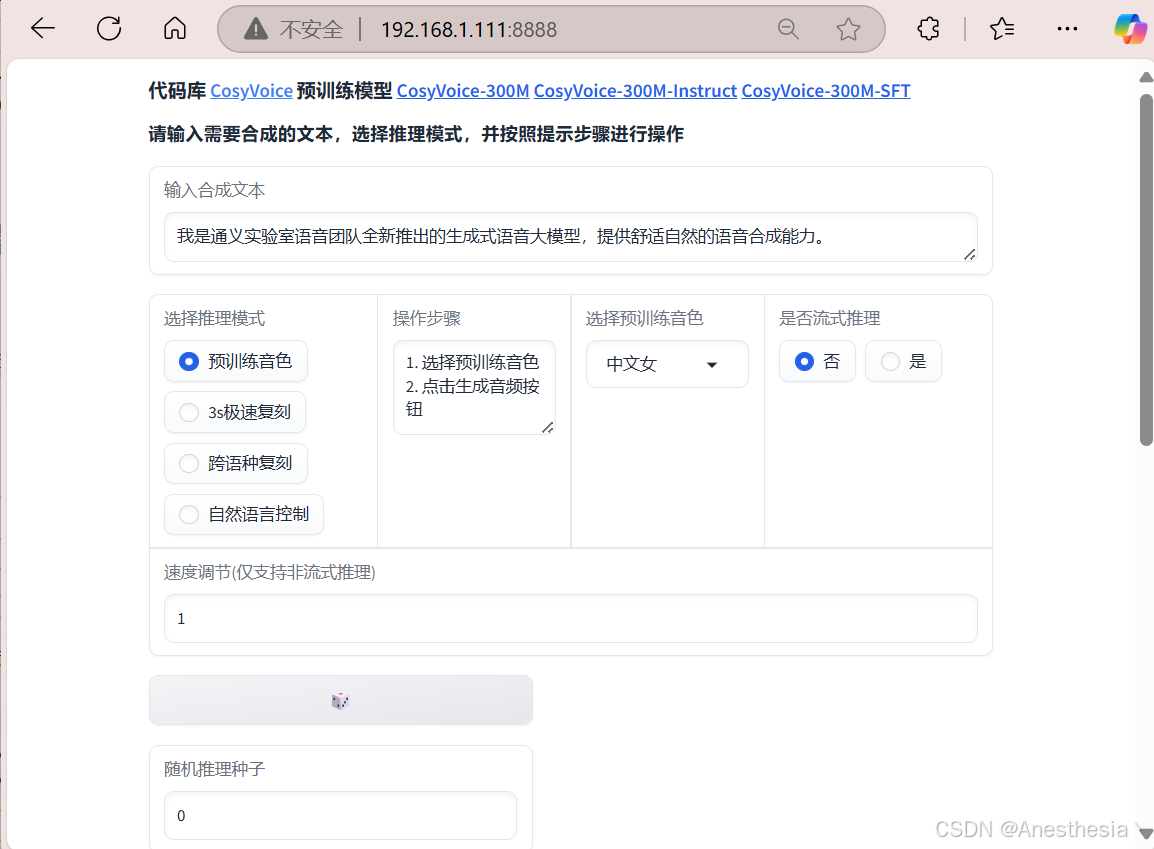The width and height of the screenshot is (1154, 849).
Task: Open the browser settings and more menu
Action: tap(1067, 29)
